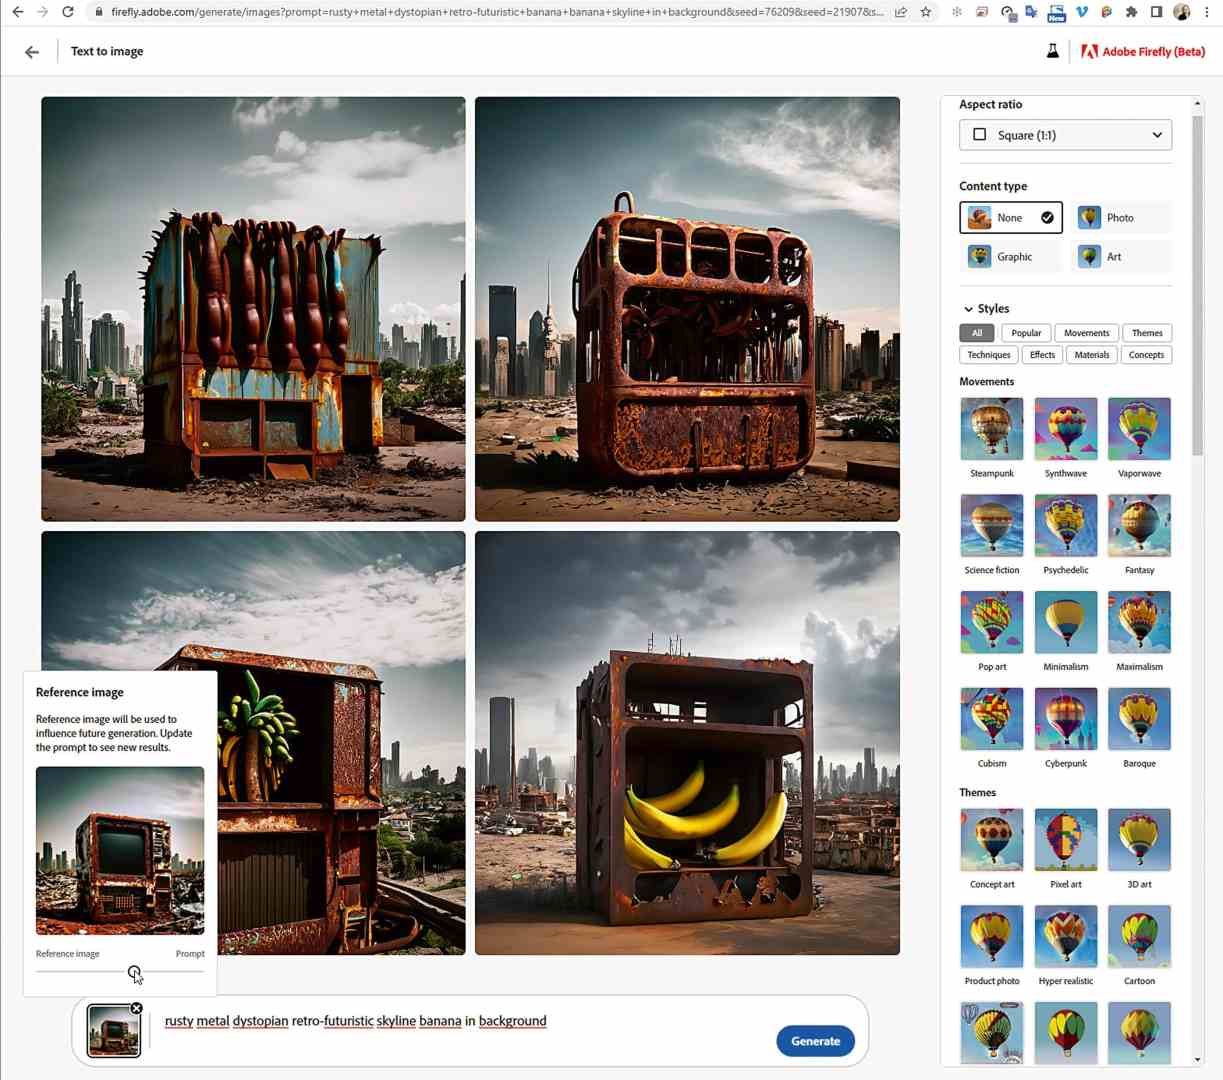
Task: Select the Synthwave style thumbnail
Action: tap(1065, 428)
